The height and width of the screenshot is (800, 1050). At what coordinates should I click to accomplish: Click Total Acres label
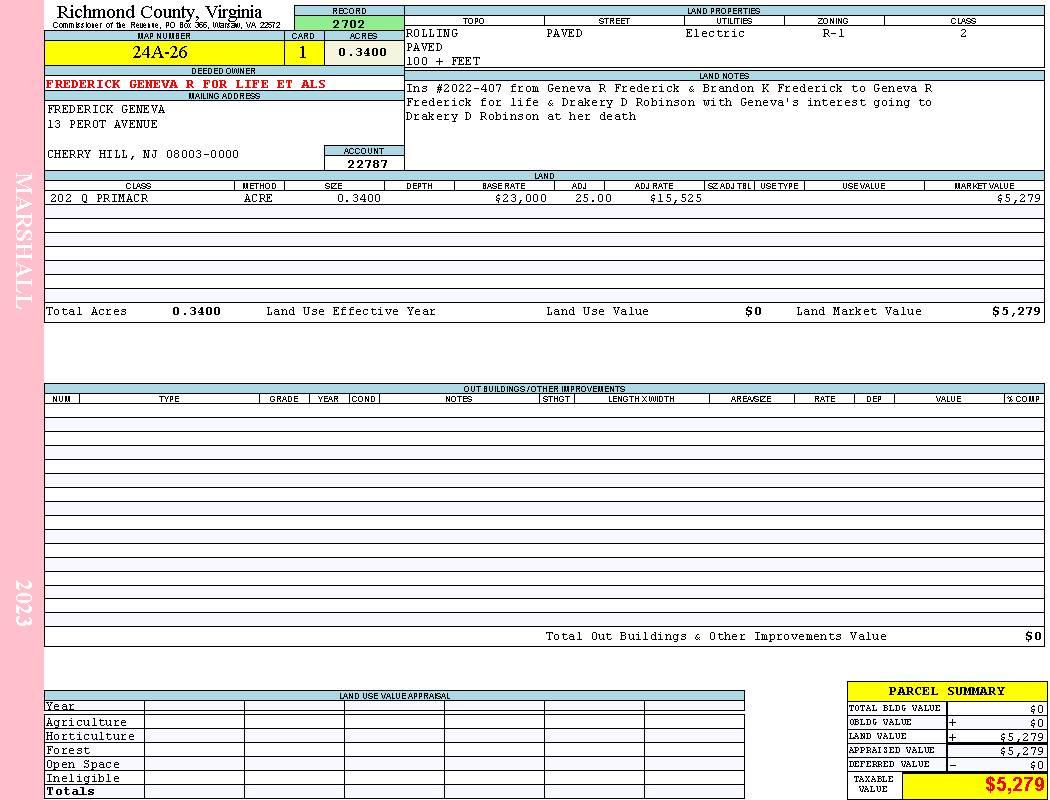(86, 311)
